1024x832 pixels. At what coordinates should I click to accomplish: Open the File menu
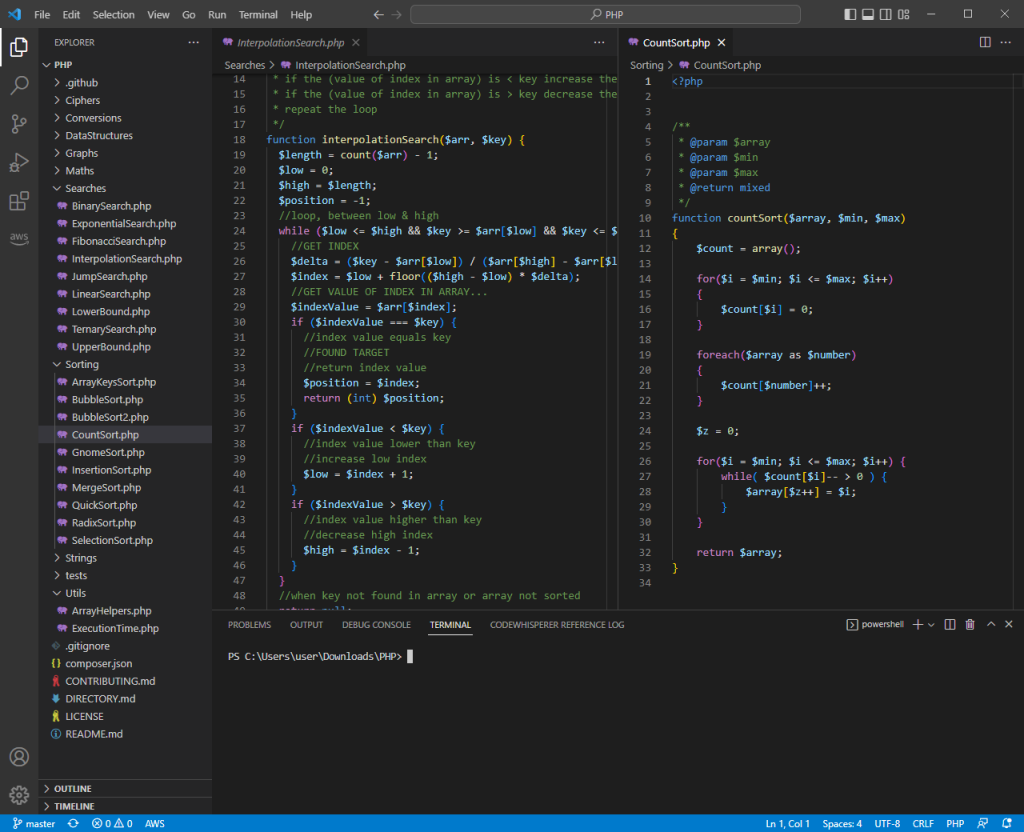[x=42, y=14]
